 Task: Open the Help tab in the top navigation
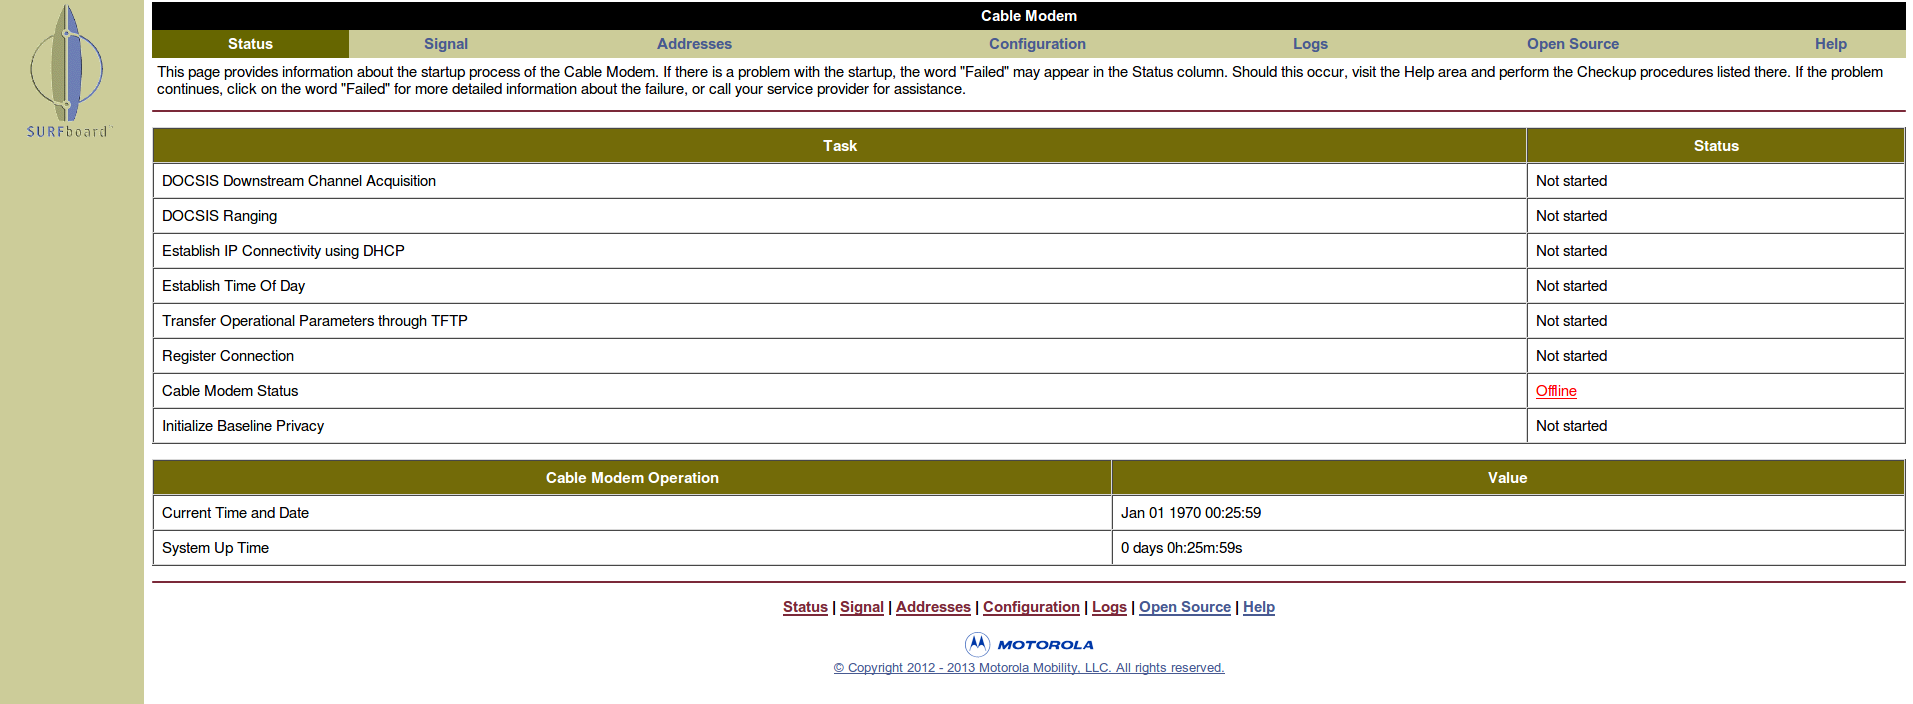click(x=1830, y=44)
